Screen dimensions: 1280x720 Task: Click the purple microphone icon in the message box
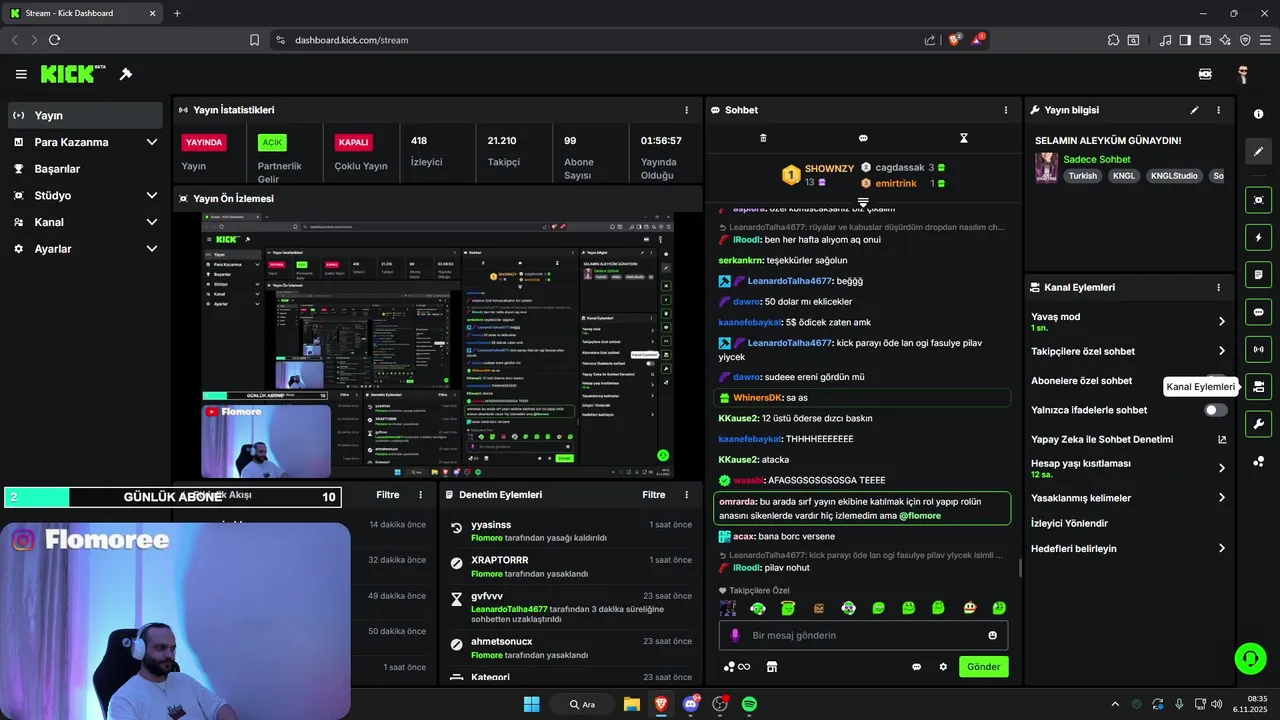click(735, 635)
